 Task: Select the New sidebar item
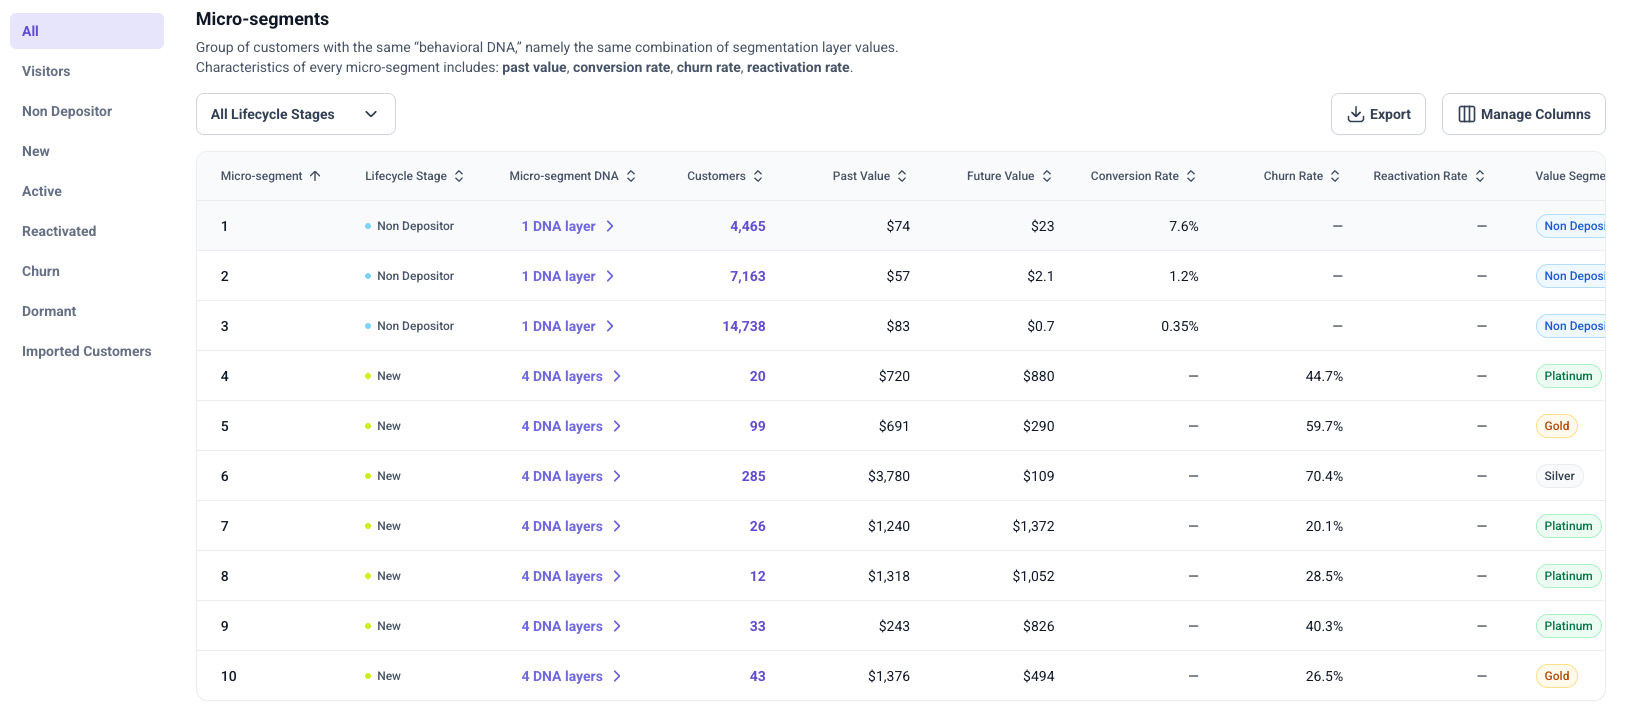87,151
